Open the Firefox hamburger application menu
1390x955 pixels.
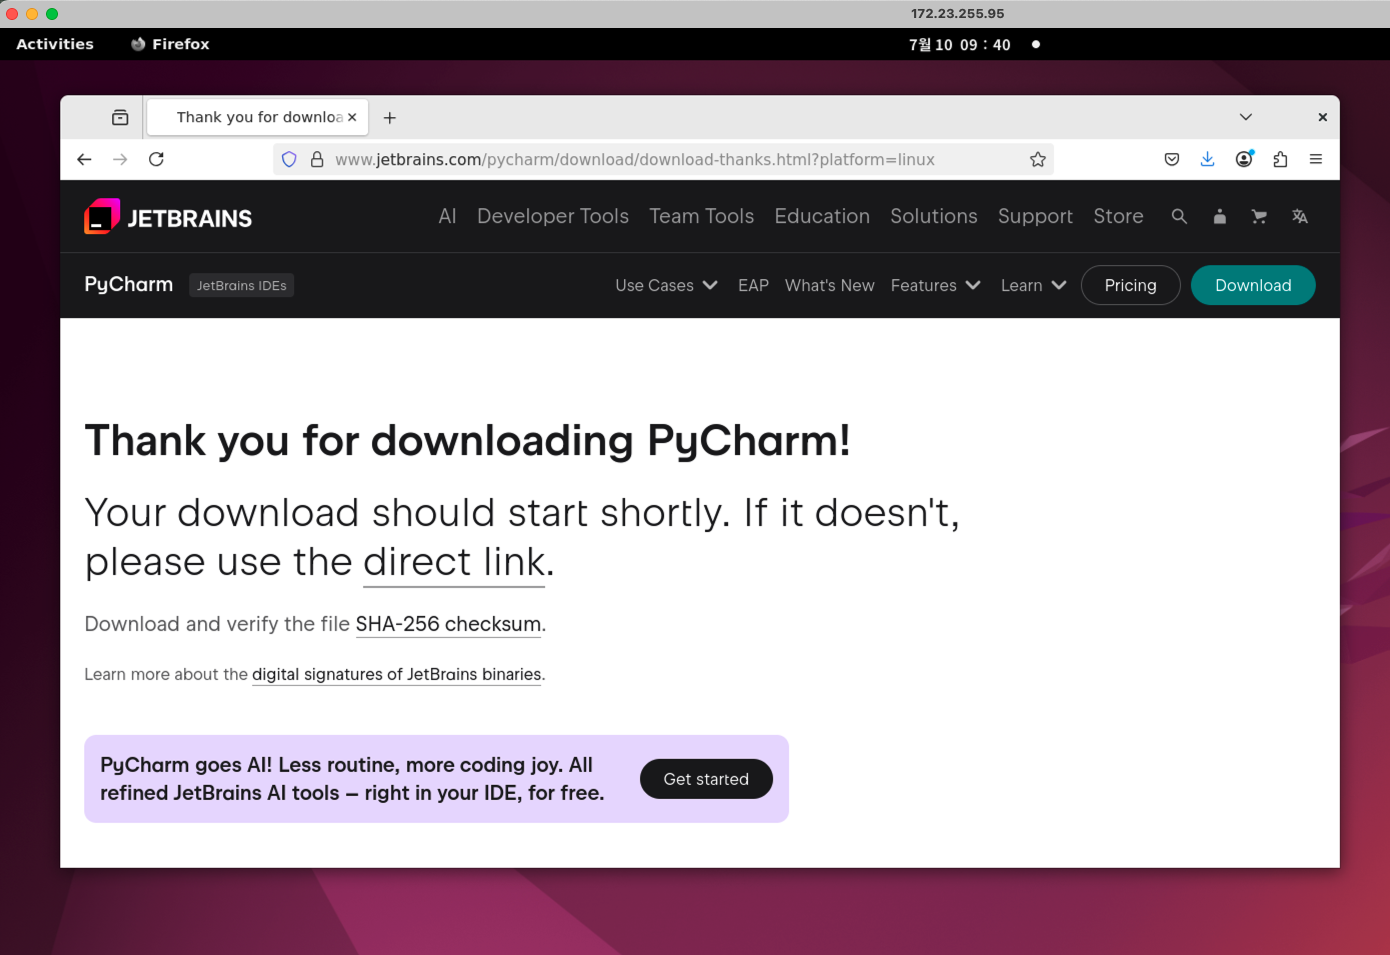1316,159
